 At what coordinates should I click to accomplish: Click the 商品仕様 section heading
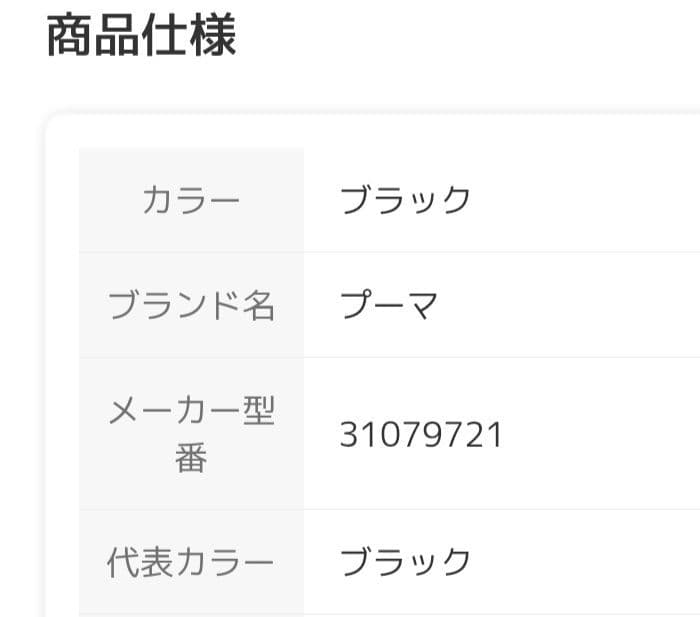click(141, 37)
